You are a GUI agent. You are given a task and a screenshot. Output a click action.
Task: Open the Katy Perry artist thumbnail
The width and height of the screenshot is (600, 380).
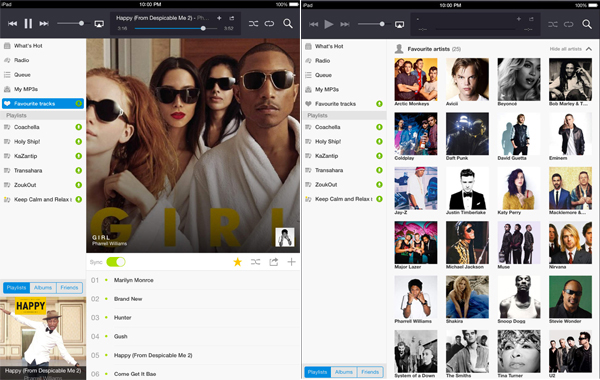click(519, 188)
